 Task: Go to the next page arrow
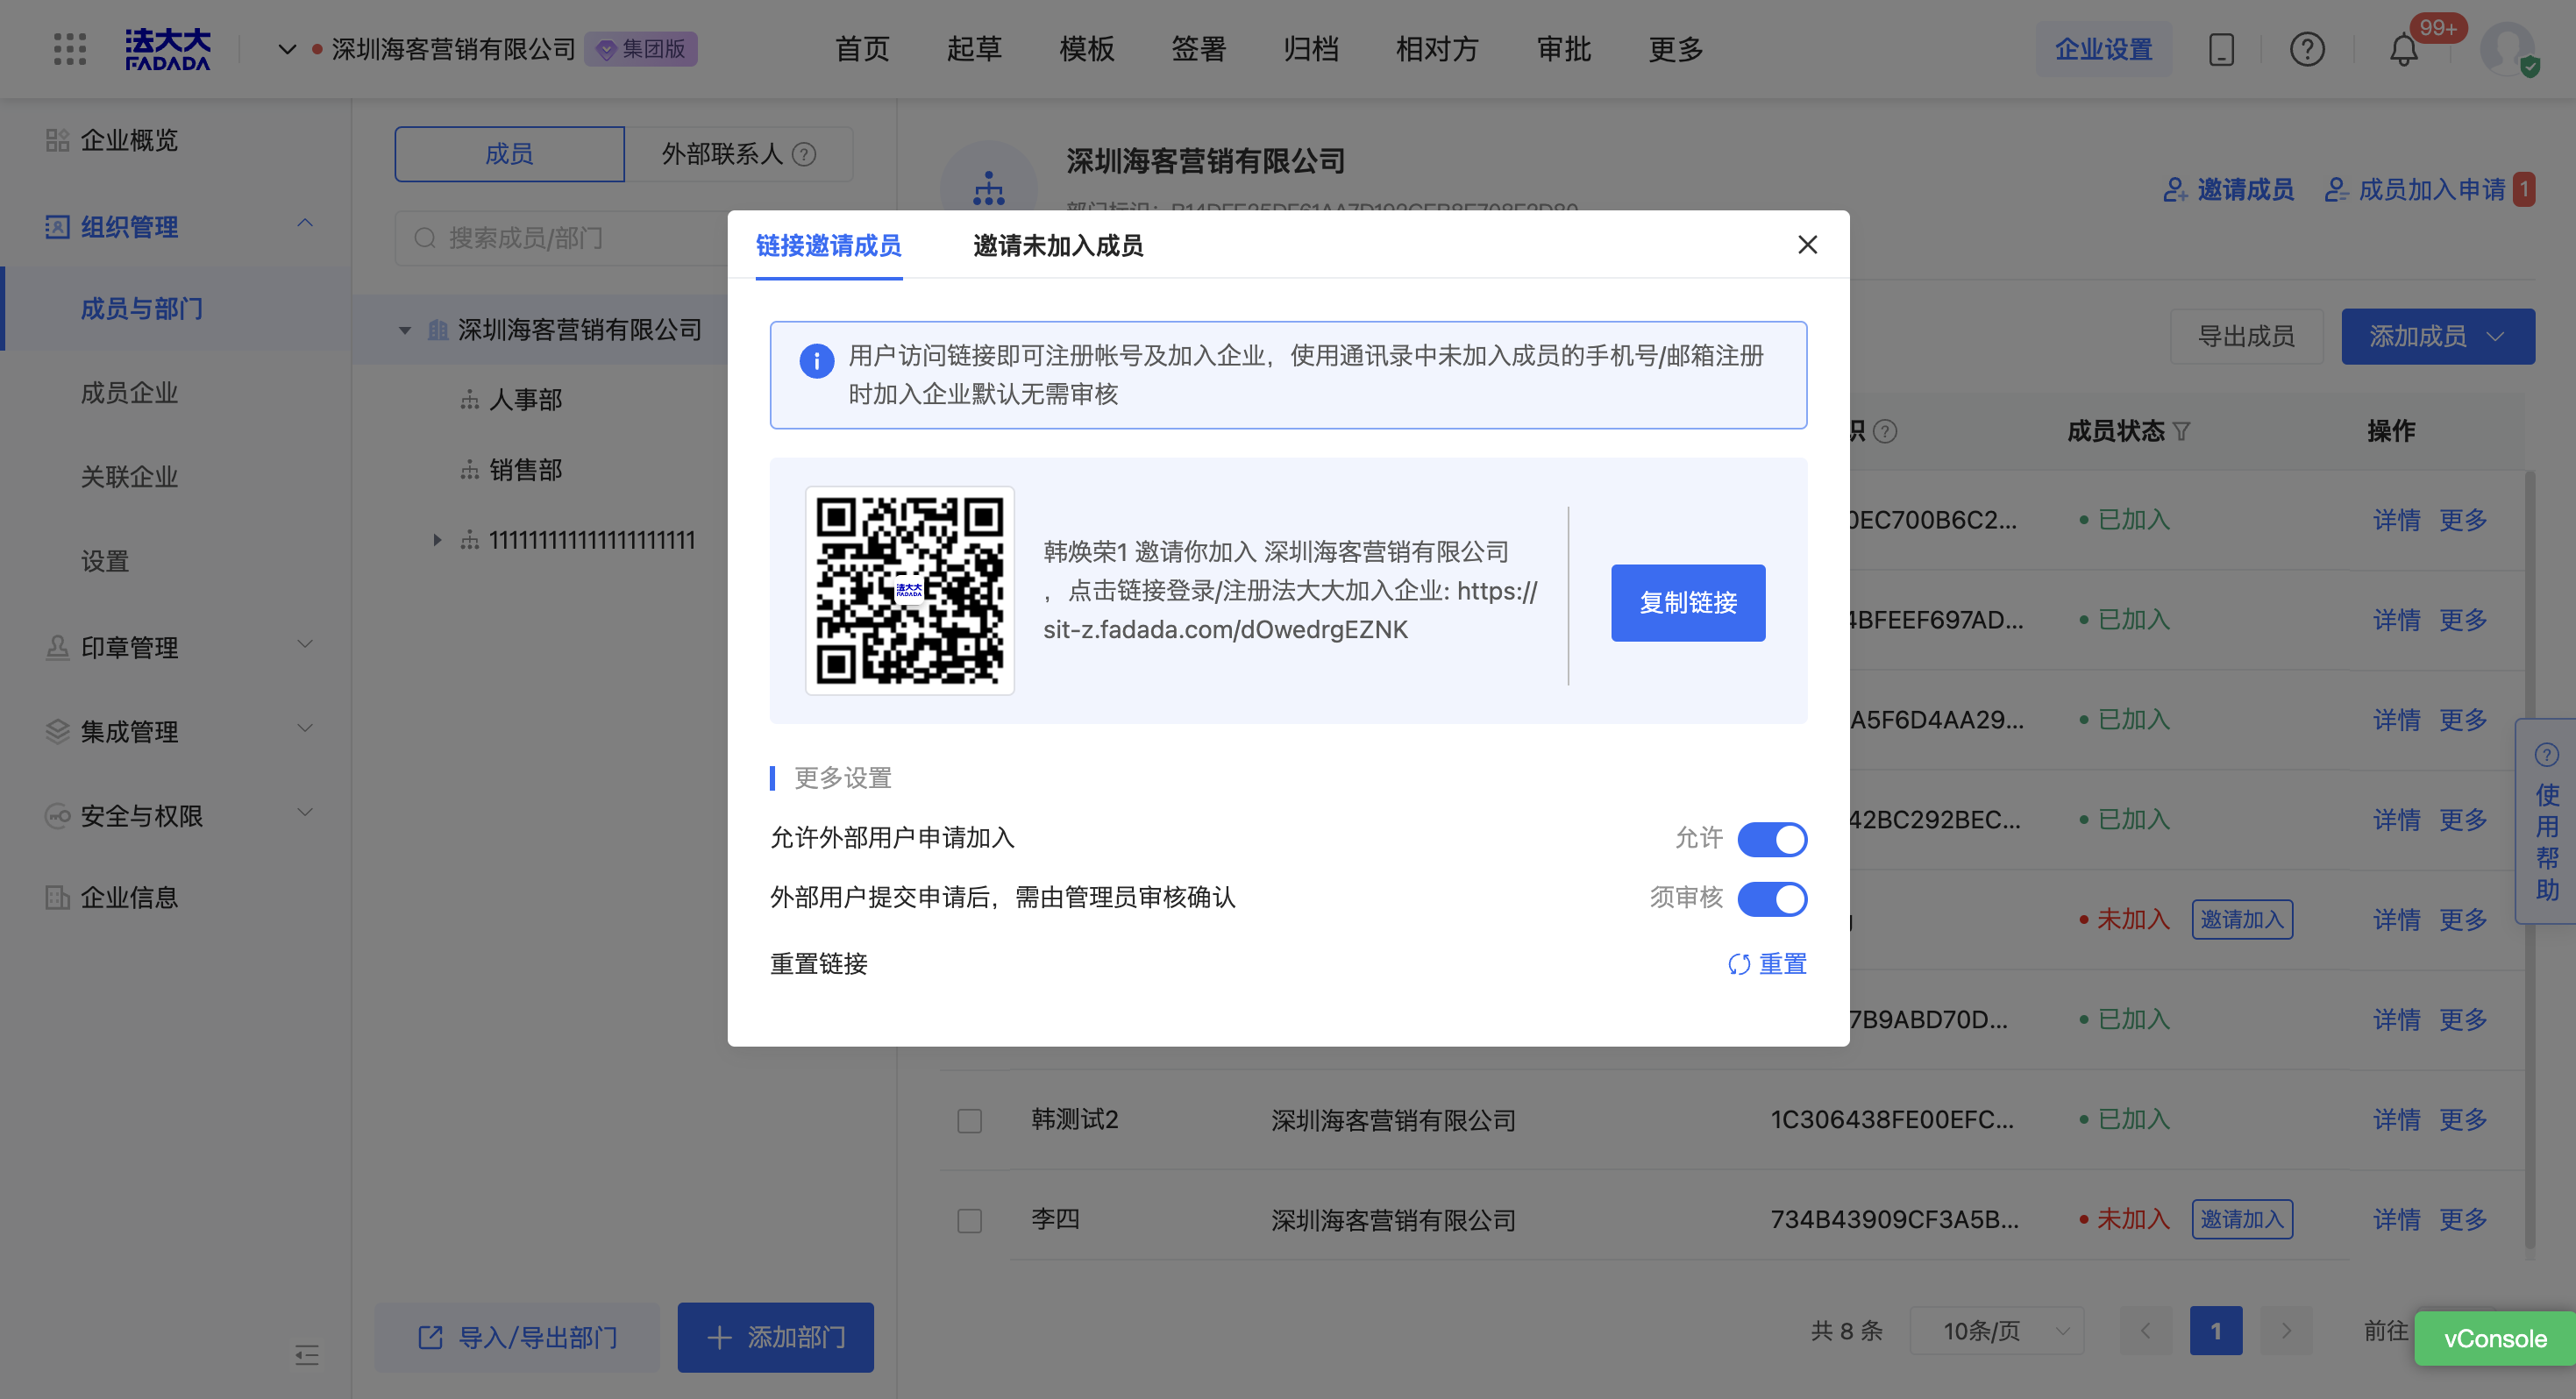click(x=2286, y=1331)
